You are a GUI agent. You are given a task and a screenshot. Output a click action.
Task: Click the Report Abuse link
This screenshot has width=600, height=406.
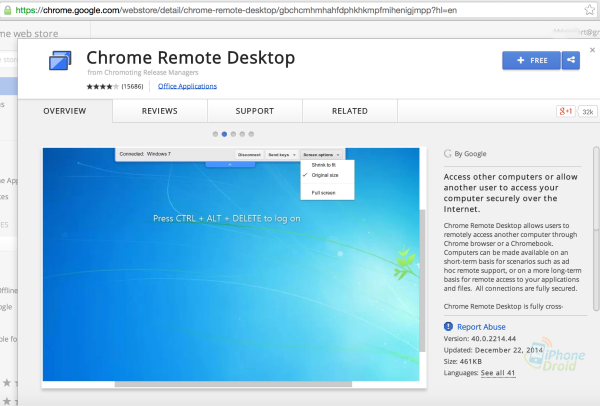click(481, 327)
